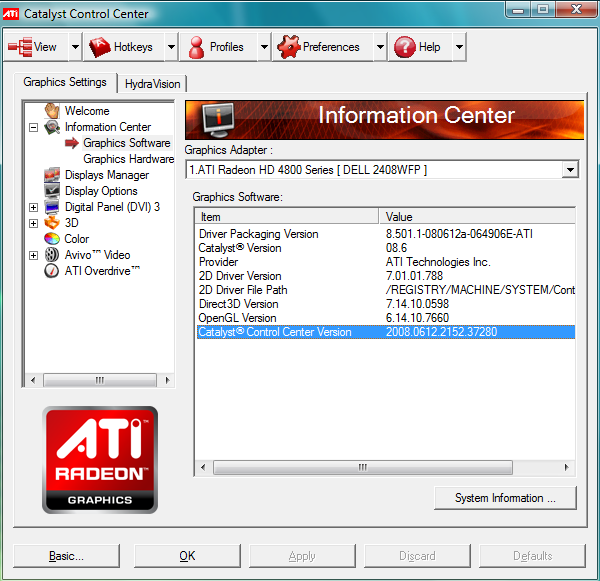Click the Welcome hand icon
The width and height of the screenshot is (600, 581).
click(52, 111)
